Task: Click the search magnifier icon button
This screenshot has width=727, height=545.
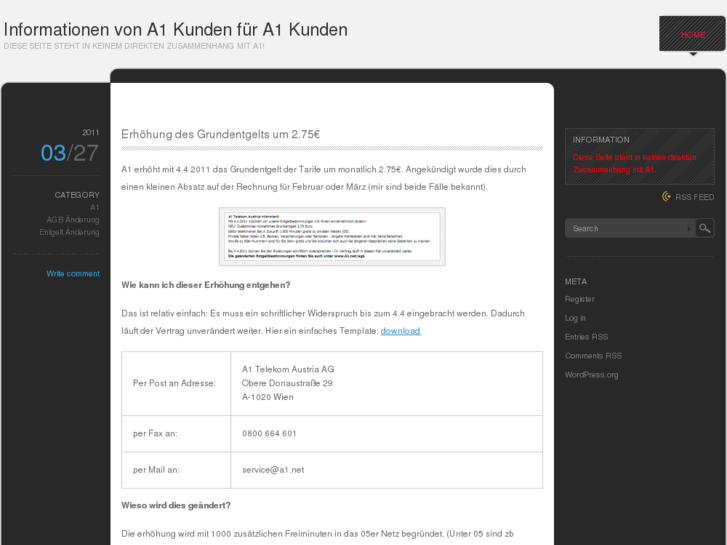Action: (x=704, y=228)
